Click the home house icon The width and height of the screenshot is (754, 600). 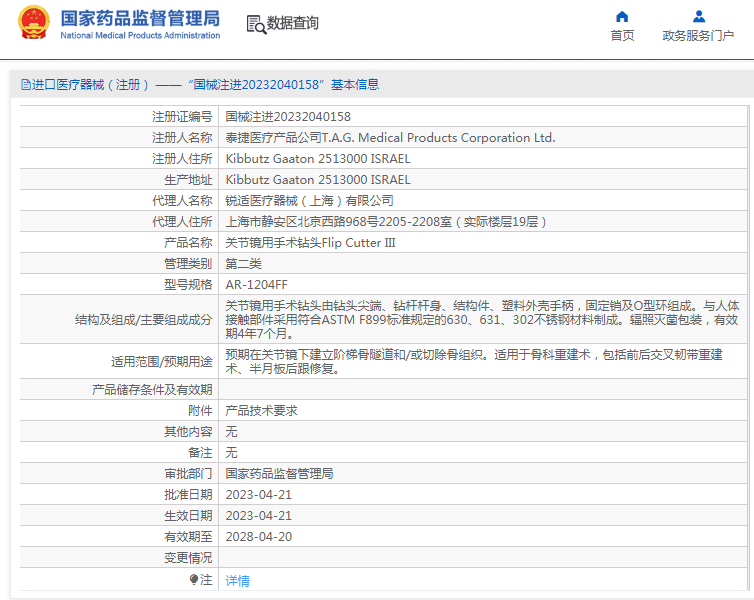622,17
